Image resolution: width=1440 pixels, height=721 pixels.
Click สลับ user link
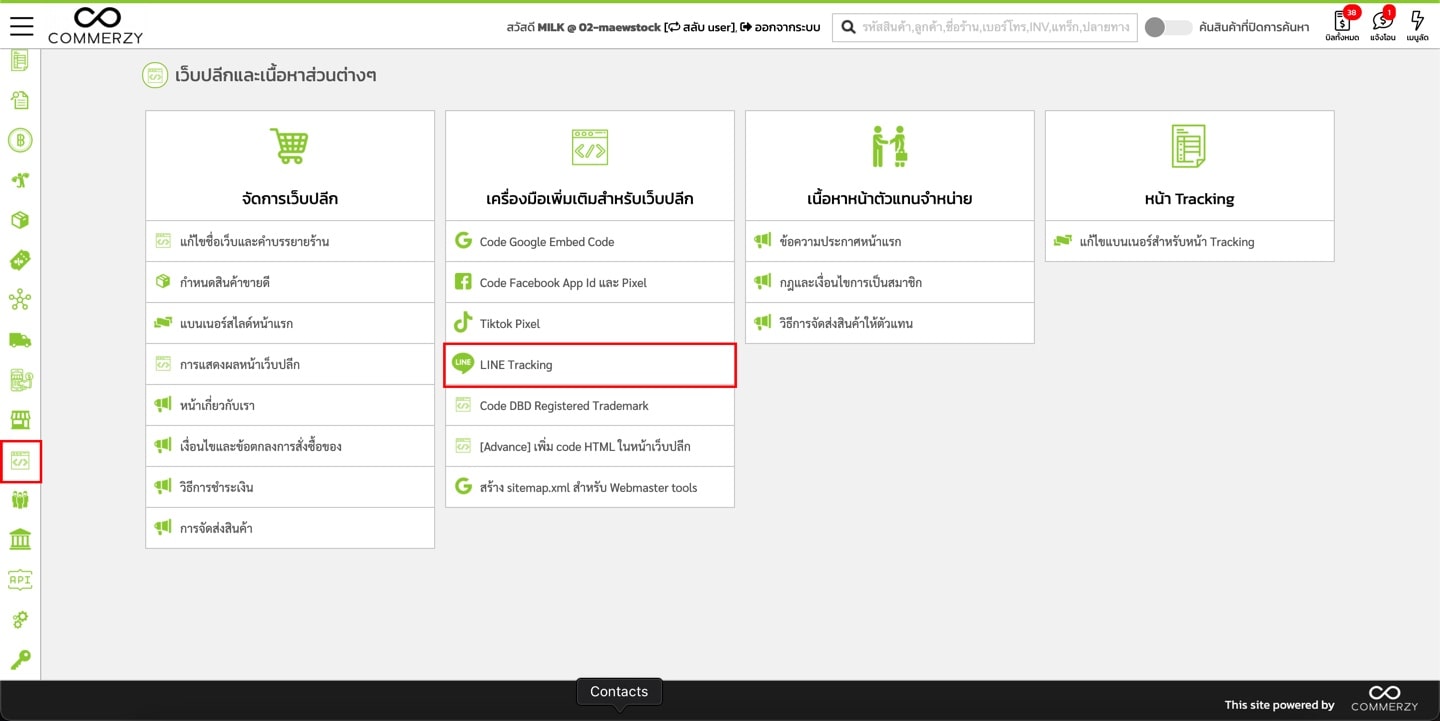[699, 27]
